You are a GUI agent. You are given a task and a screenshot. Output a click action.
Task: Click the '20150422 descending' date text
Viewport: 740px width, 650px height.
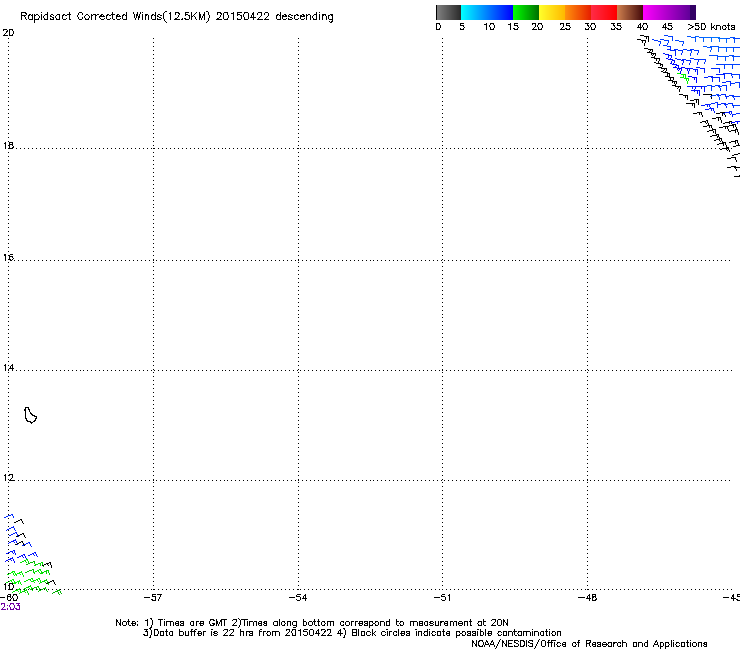274,16
